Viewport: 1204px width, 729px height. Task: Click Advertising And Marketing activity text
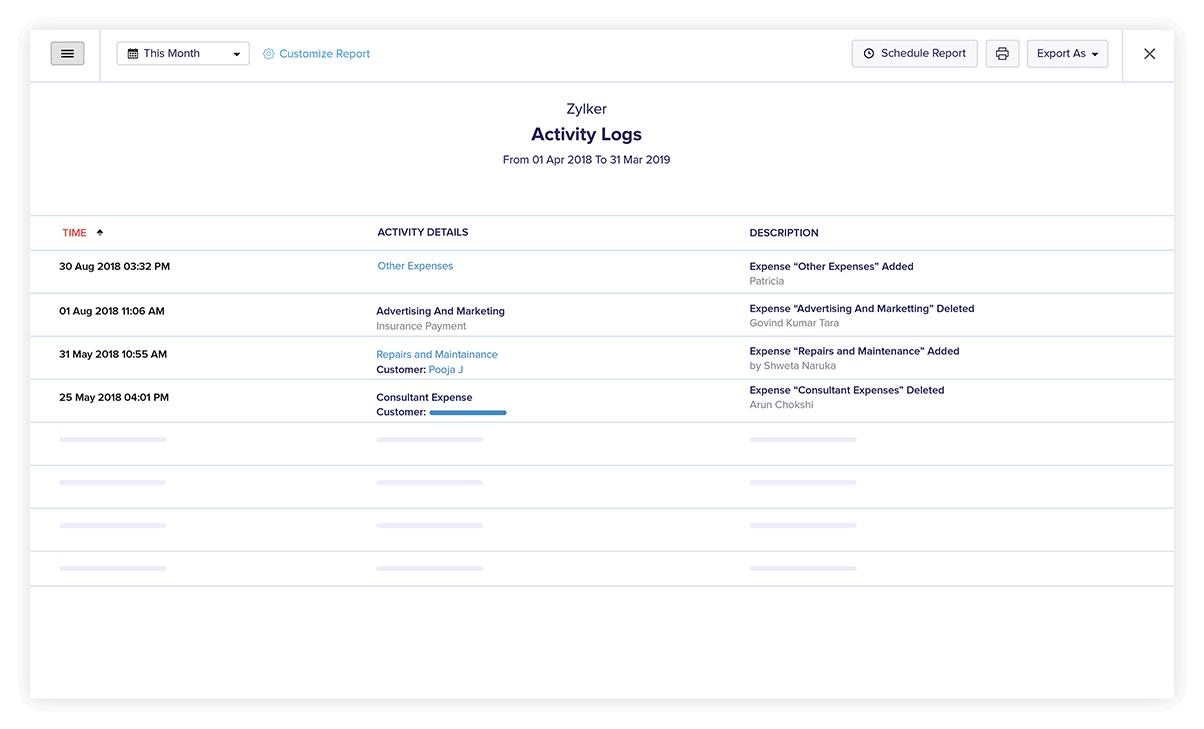point(441,311)
